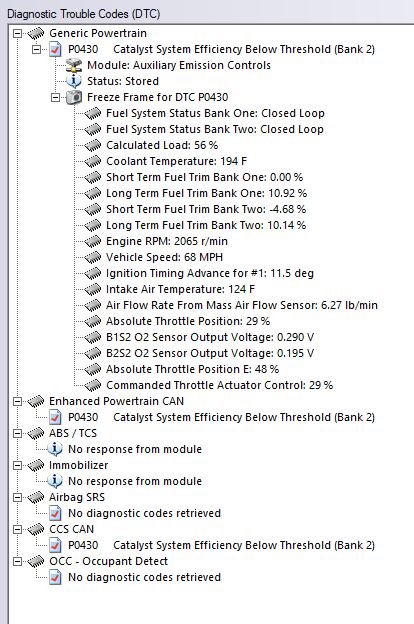414x624 pixels.
Task: Select the Vehicle Speed: 68 MPH entry
Action: click(x=164, y=257)
